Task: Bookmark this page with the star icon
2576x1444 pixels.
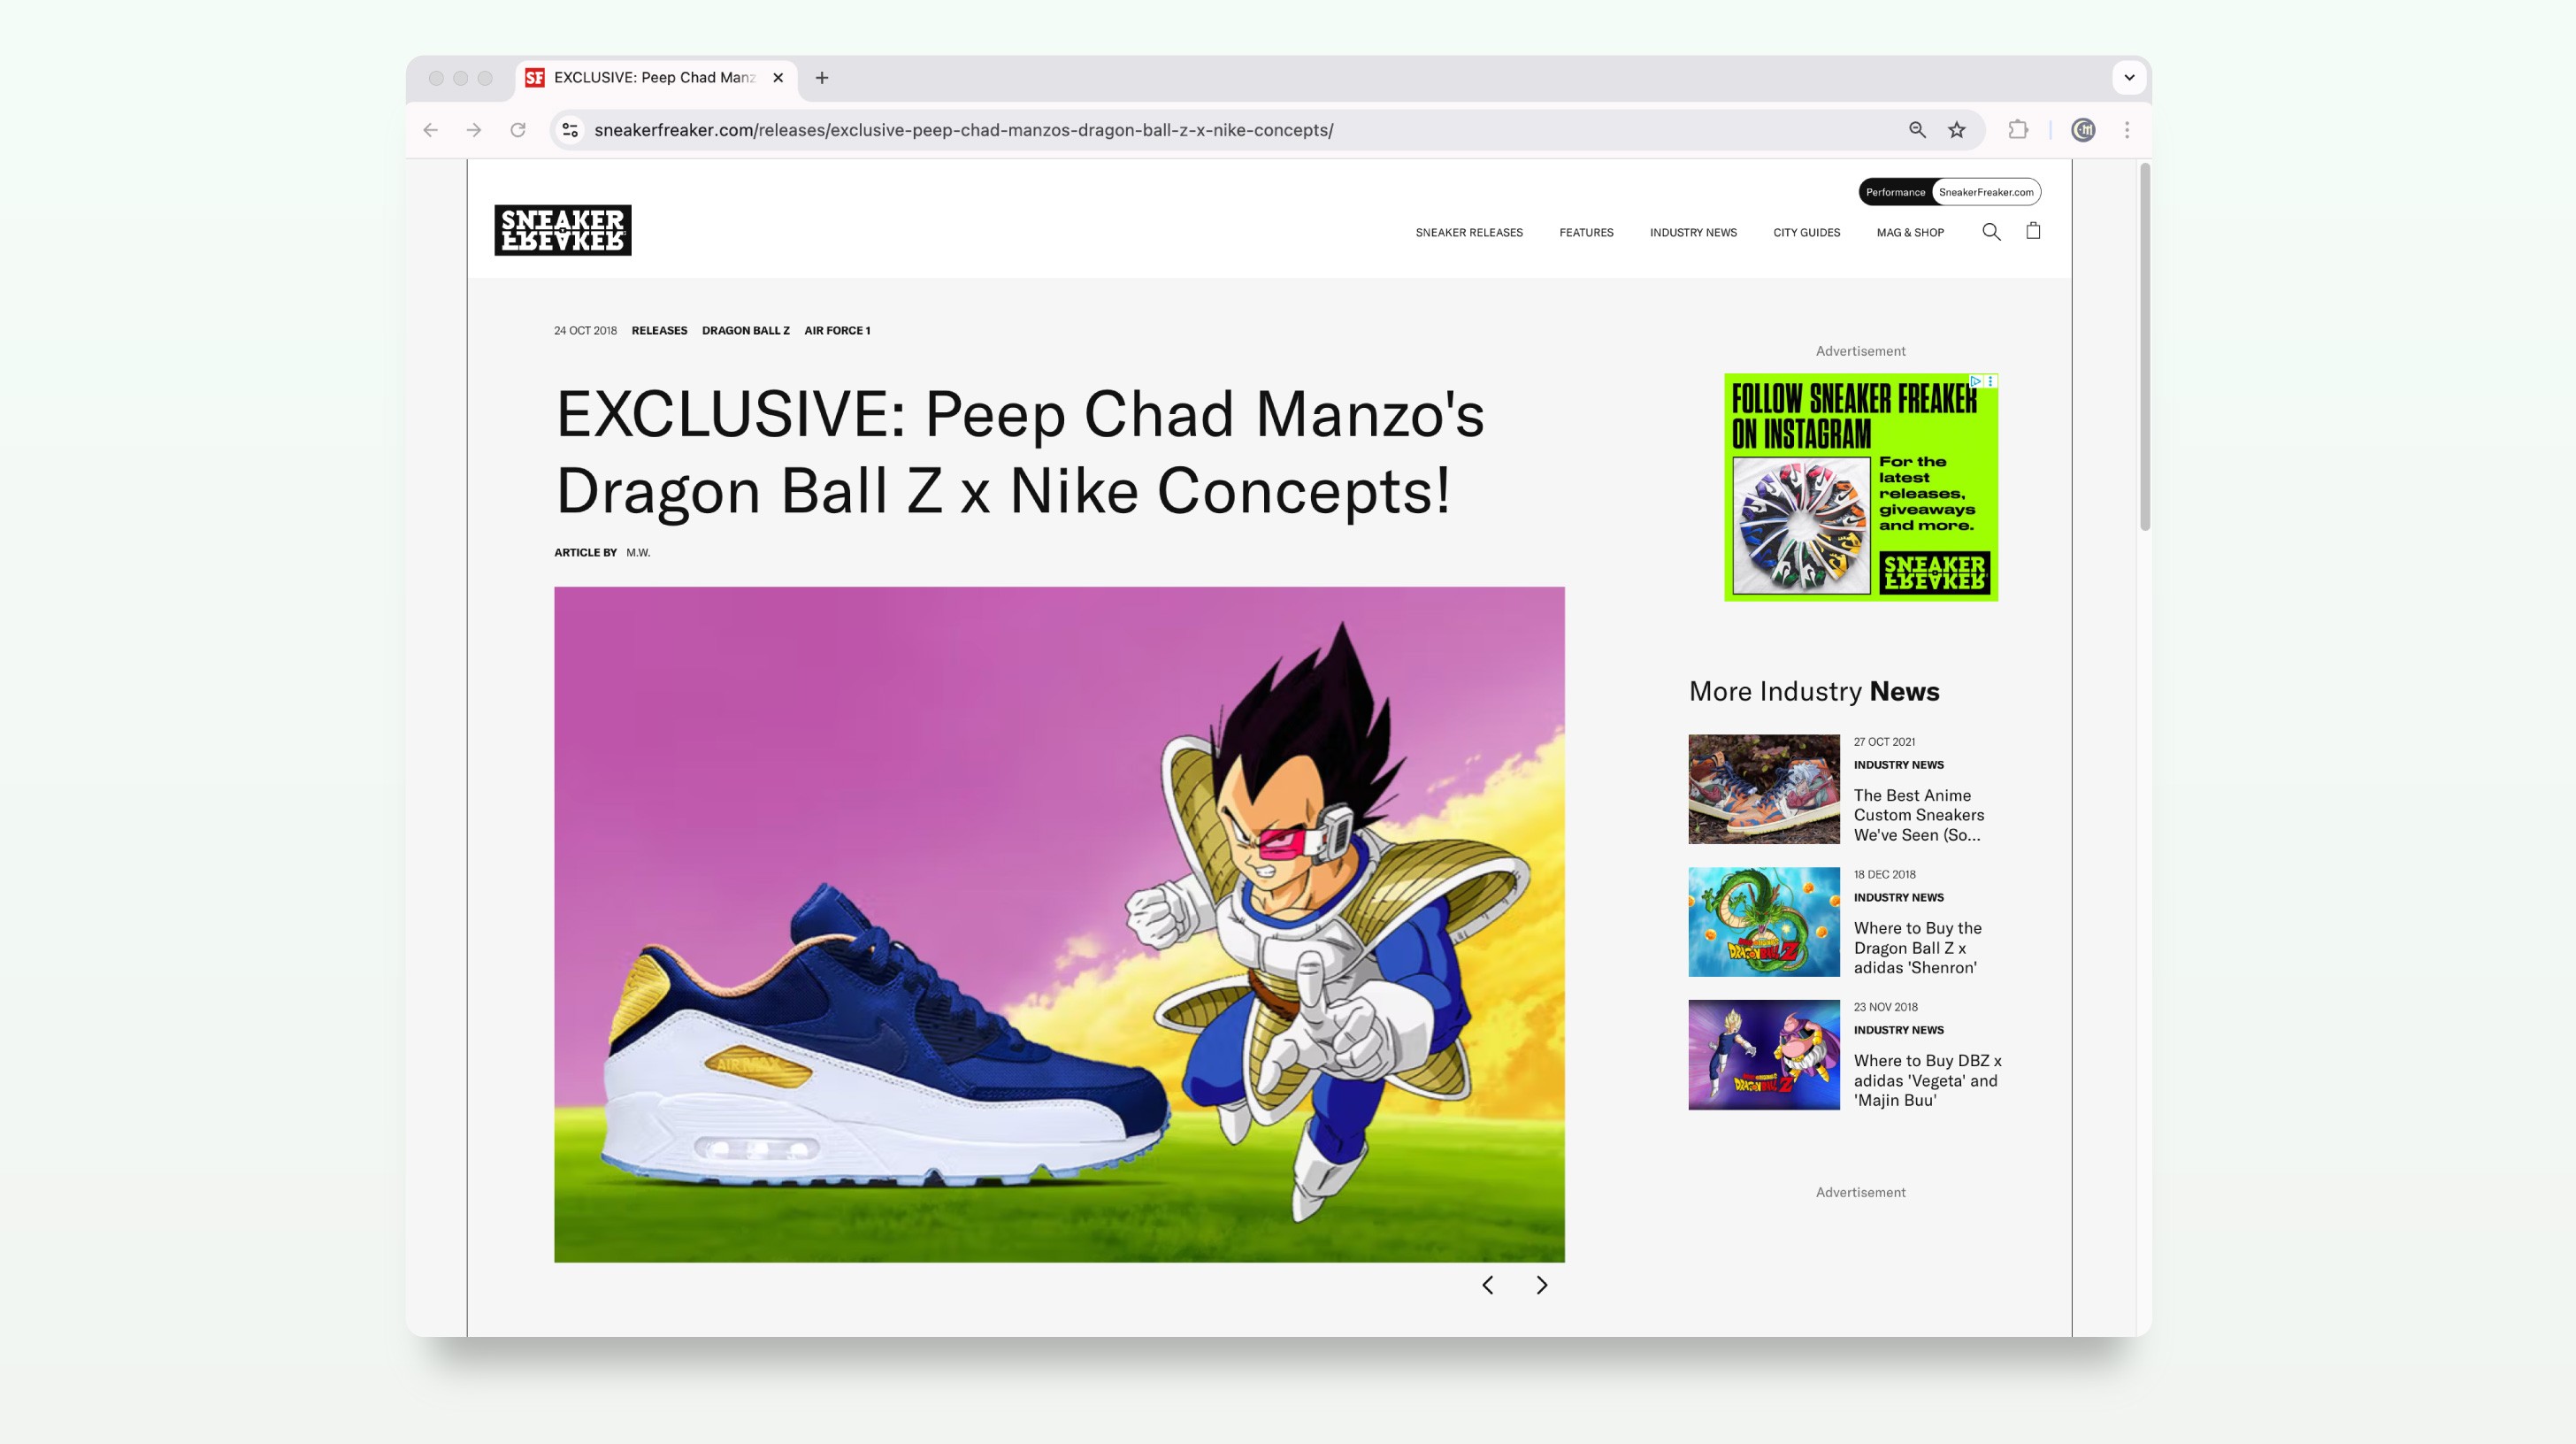Action: pyautogui.click(x=1957, y=130)
